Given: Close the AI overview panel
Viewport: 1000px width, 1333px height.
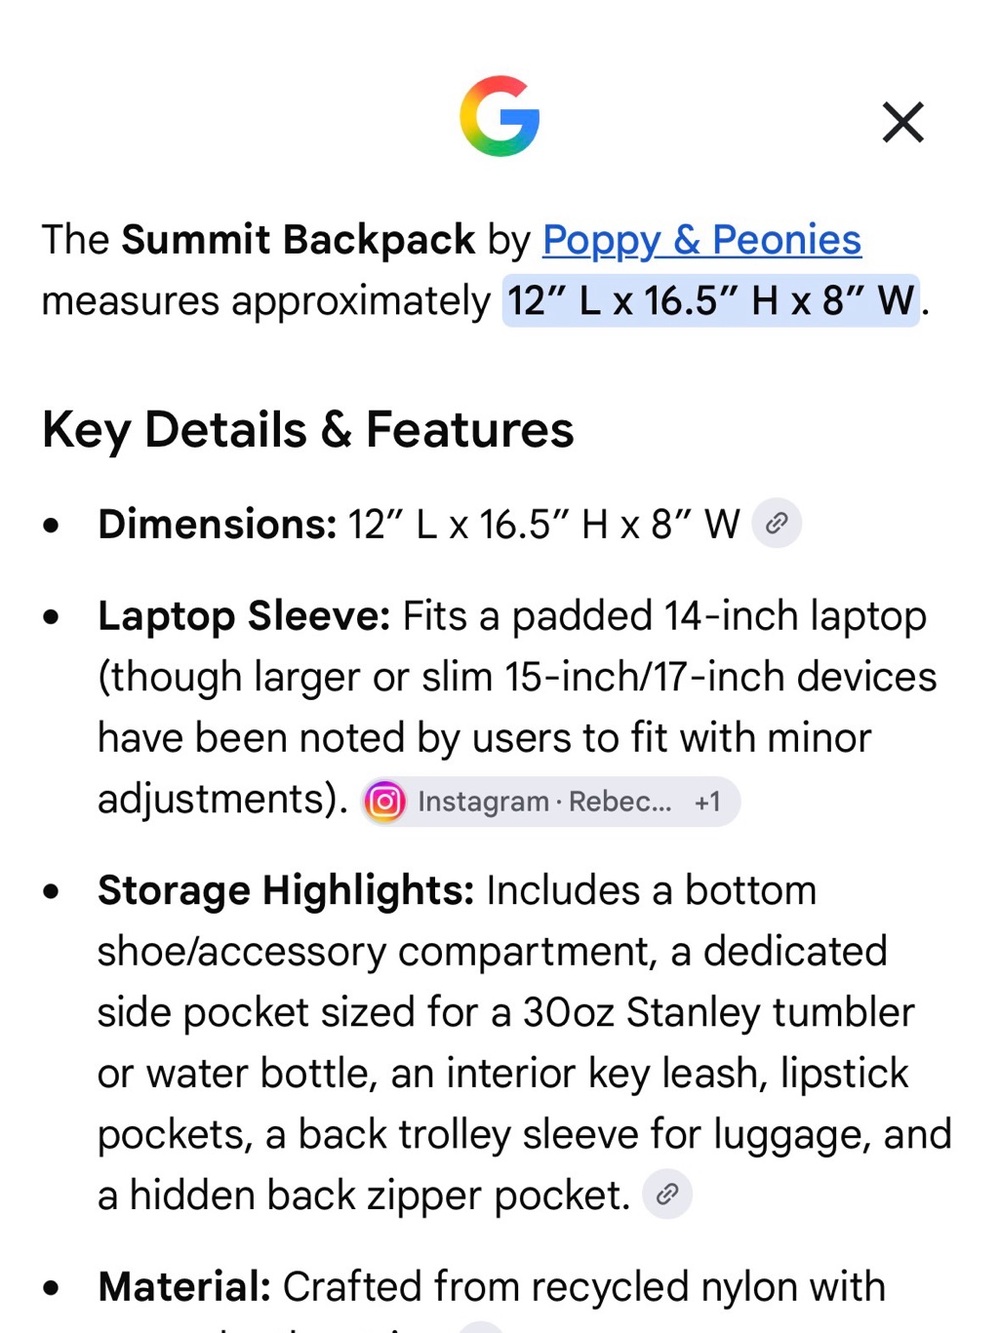Looking at the screenshot, I should (x=903, y=122).
